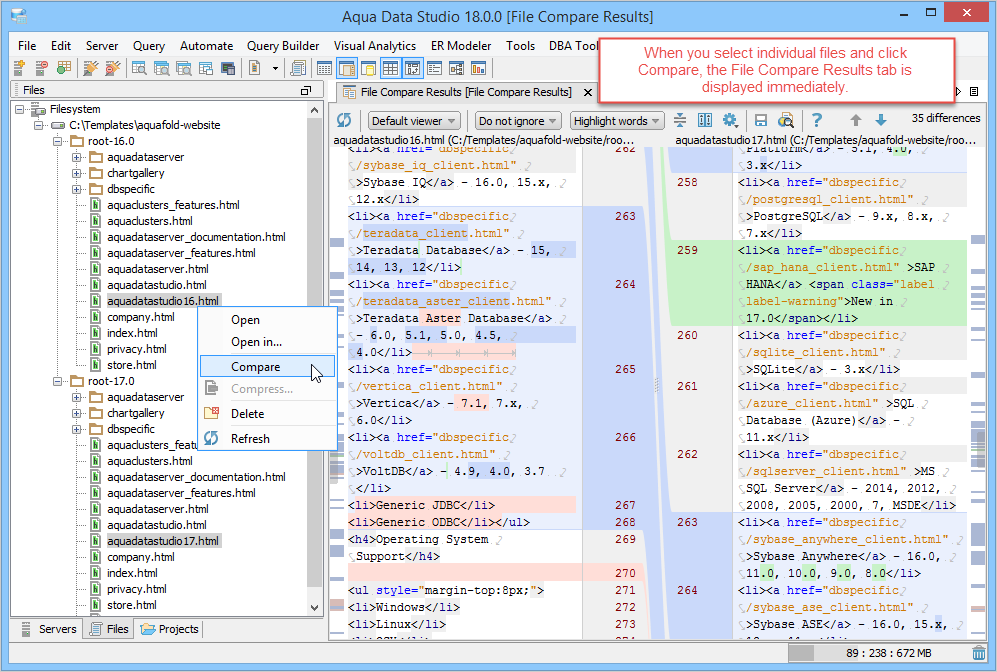The width and height of the screenshot is (997, 672).
Task: Open the Query Builder menu
Action: pyautogui.click(x=283, y=46)
